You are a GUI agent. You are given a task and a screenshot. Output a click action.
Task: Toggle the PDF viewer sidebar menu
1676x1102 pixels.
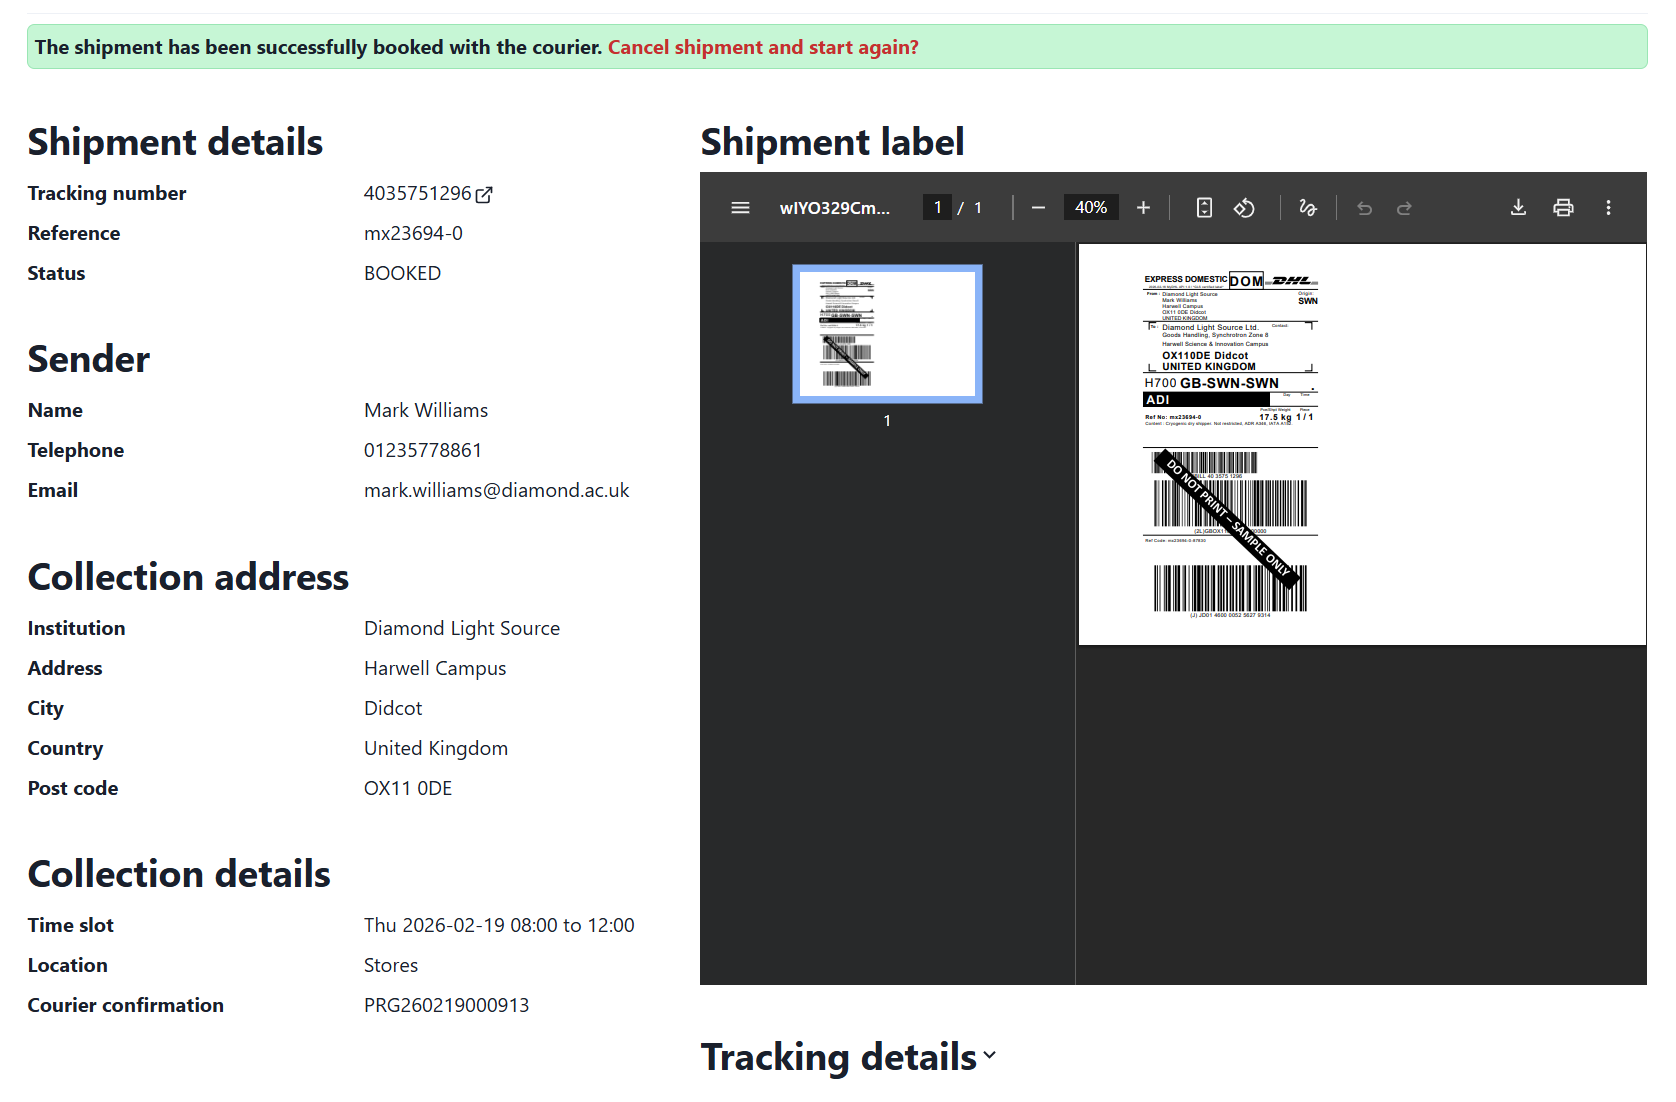(x=740, y=208)
